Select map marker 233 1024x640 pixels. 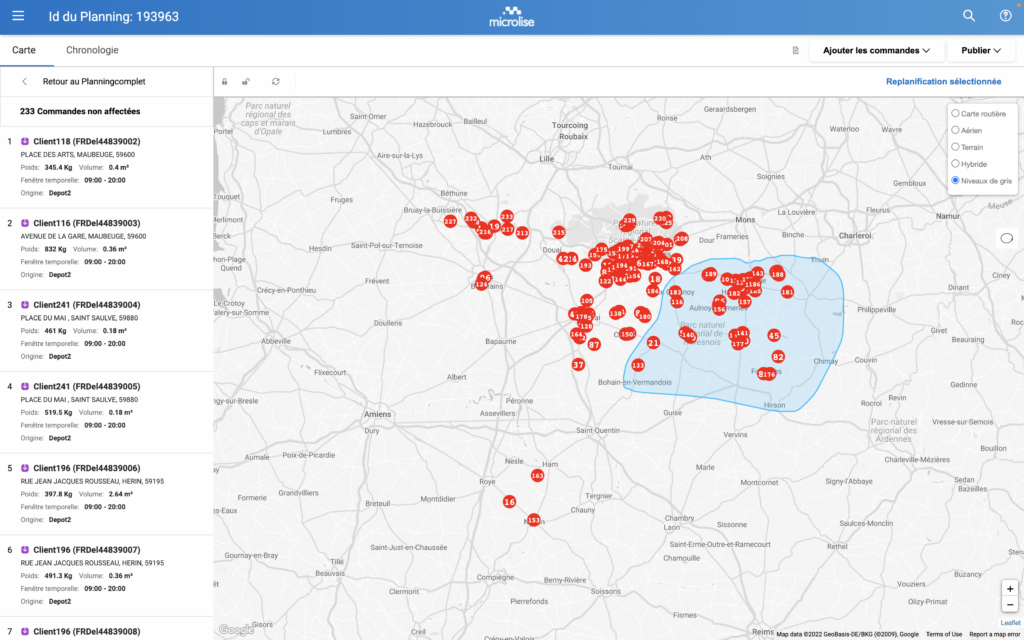click(507, 216)
